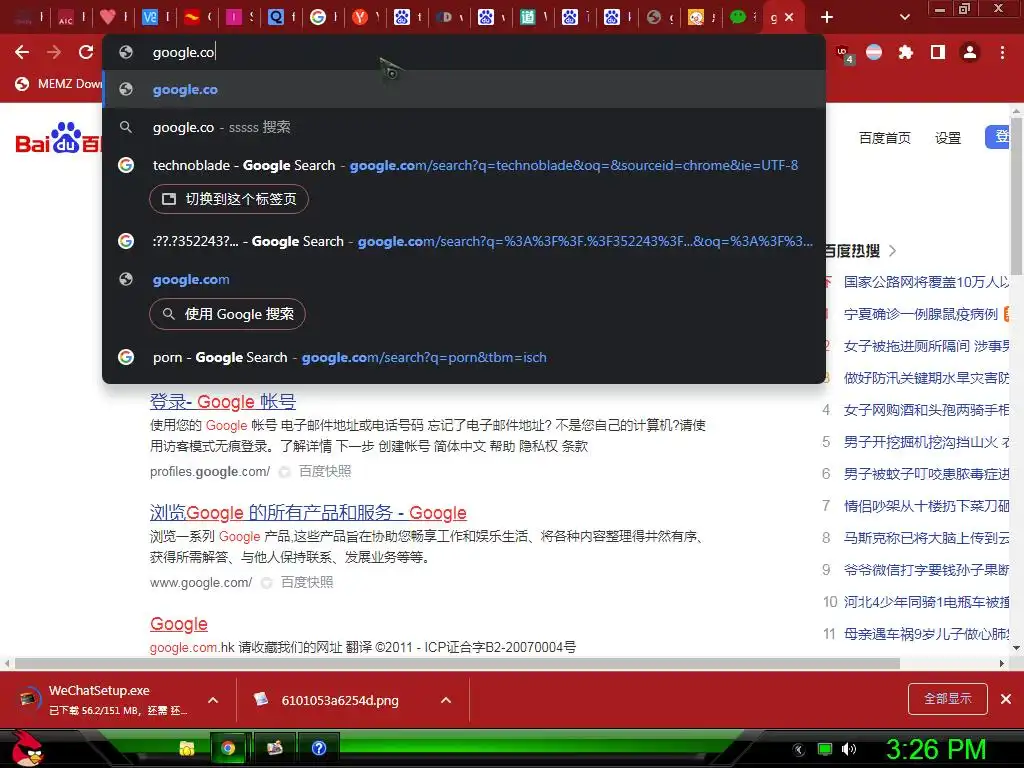Open the blue help question-mark taskbar icon

pos(319,748)
